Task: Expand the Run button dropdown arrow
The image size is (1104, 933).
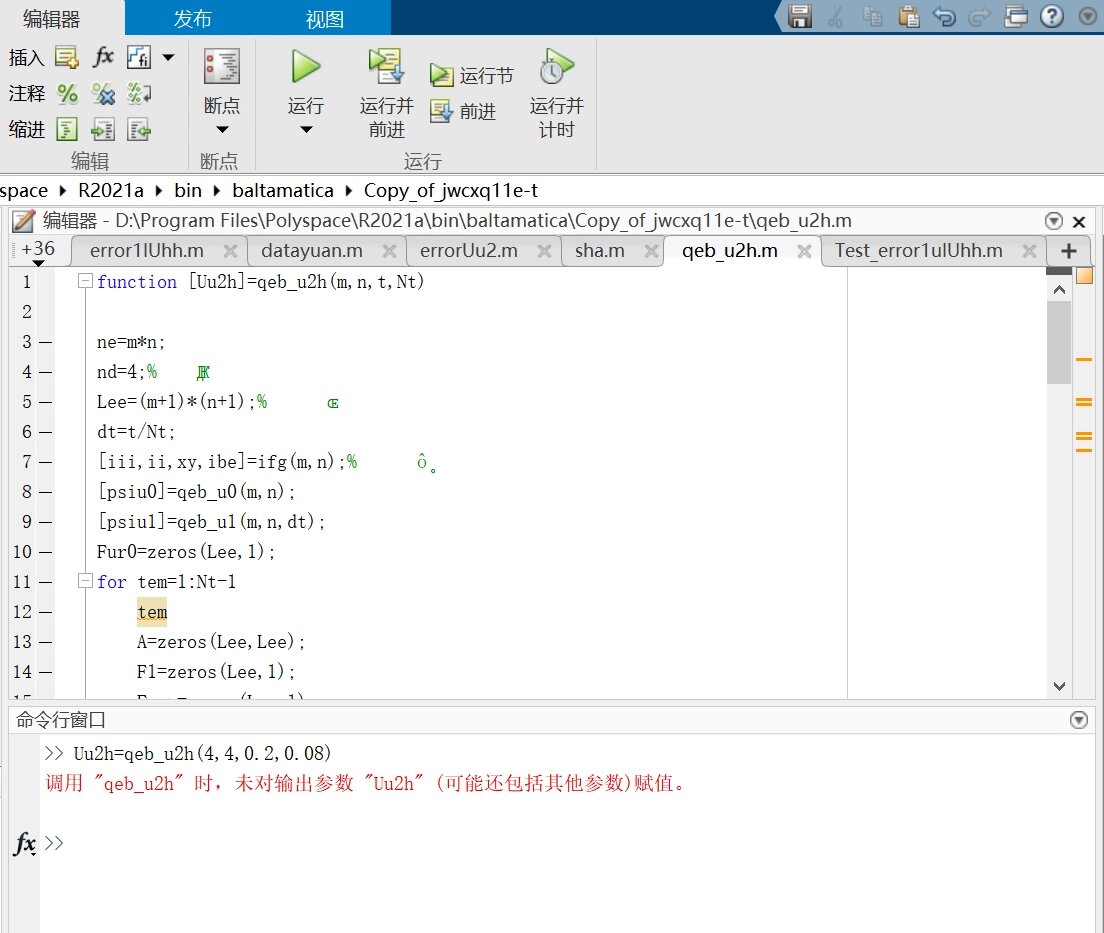Action: click(x=306, y=130)
